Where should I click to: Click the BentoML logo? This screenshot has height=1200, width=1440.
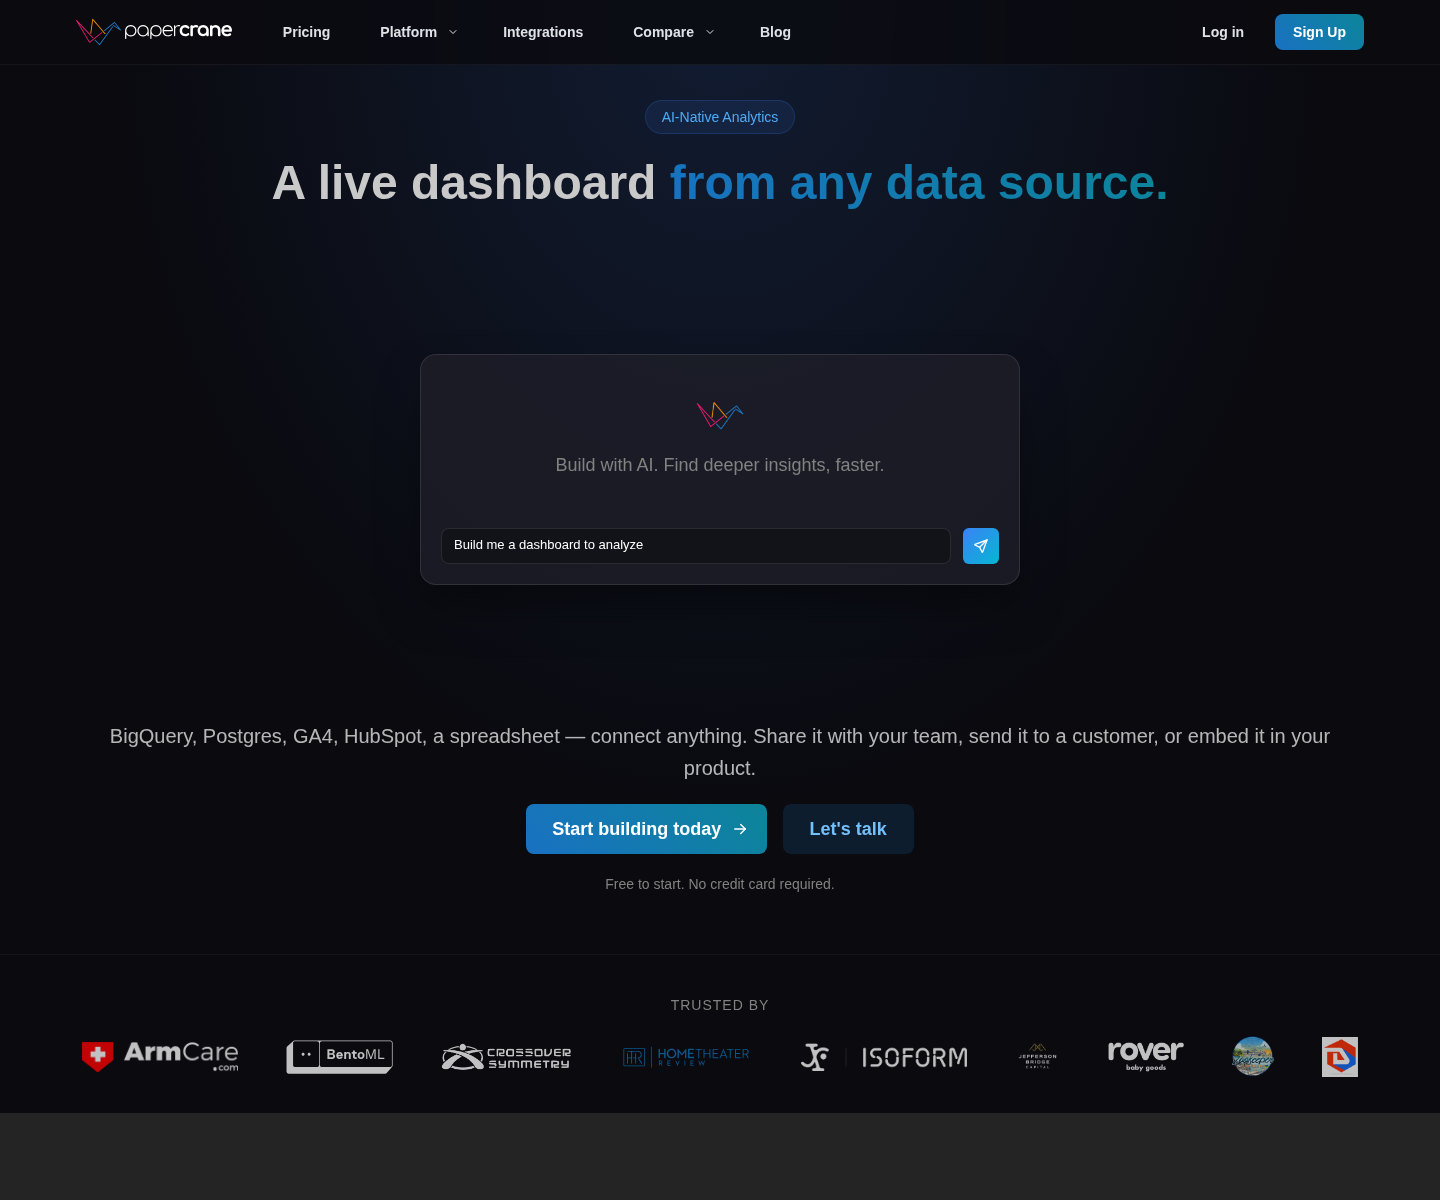(x=340, y=1057)
